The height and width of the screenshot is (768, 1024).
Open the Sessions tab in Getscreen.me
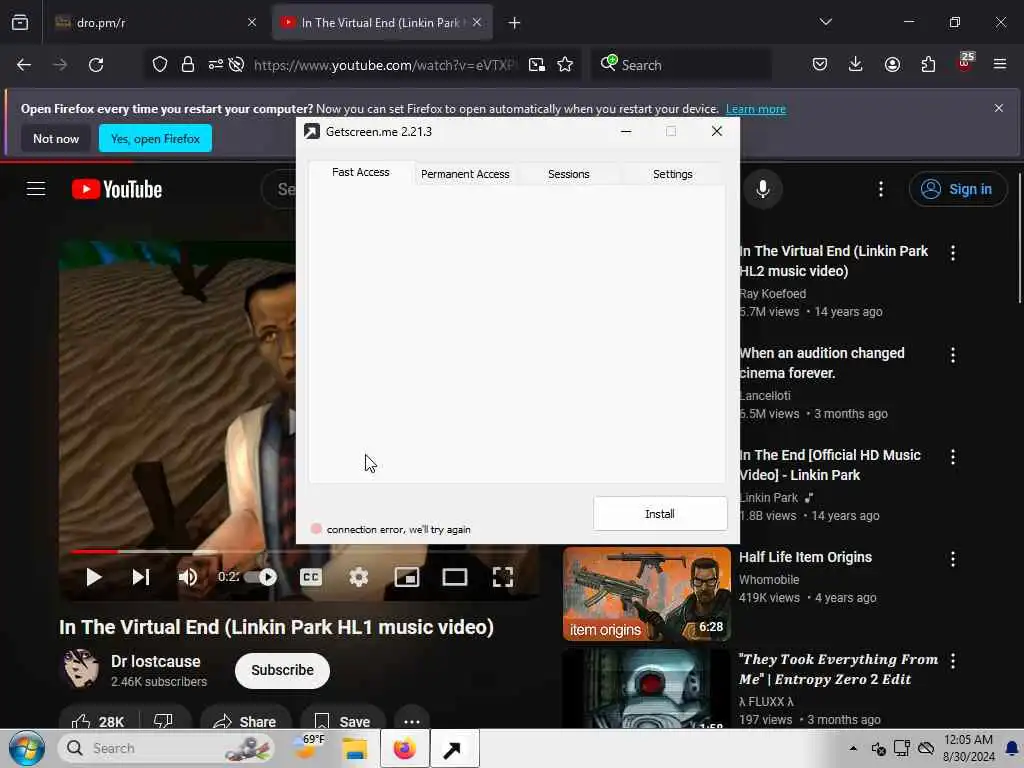pyautogui.click(x=568, y=174)
